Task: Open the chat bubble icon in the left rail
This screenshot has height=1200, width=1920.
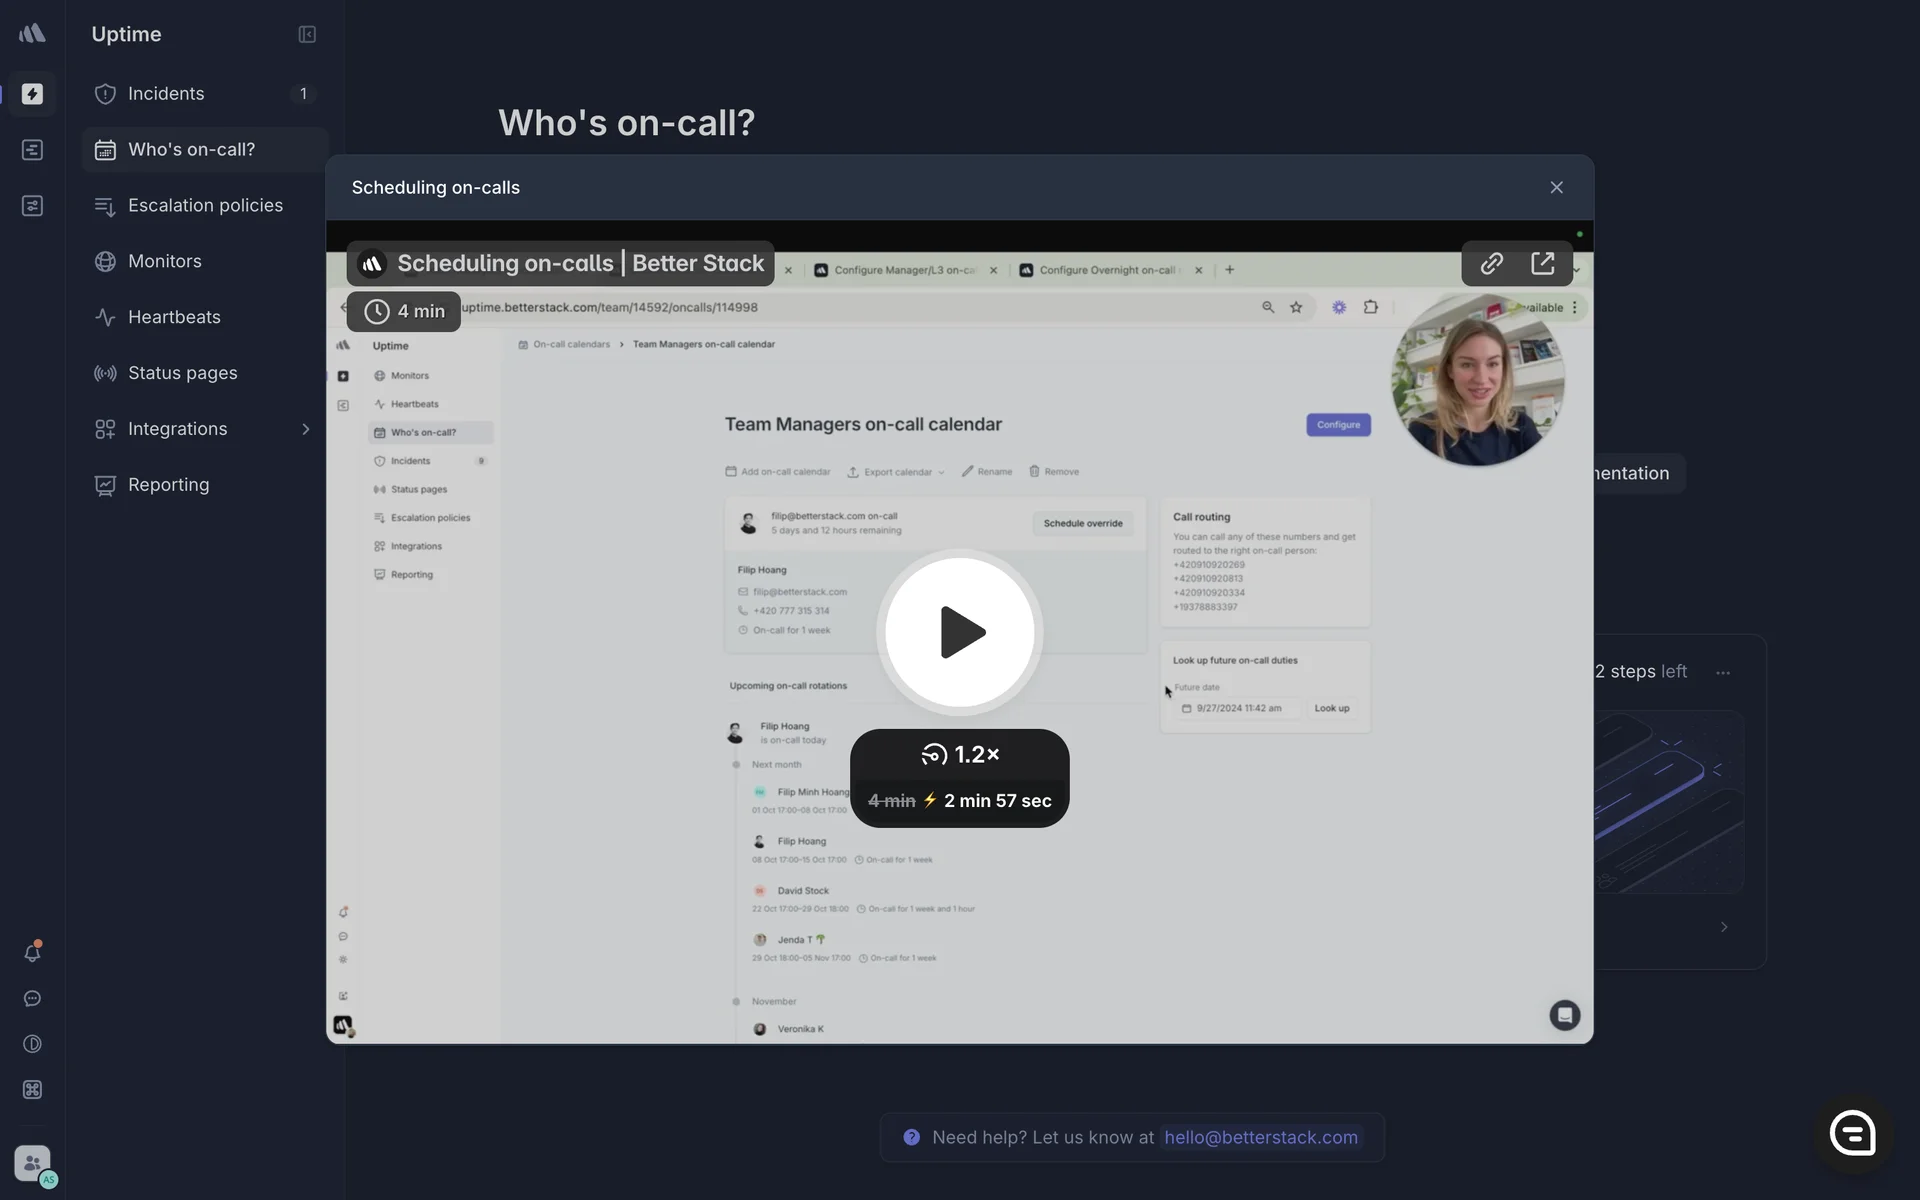Action: coord(32,999)
